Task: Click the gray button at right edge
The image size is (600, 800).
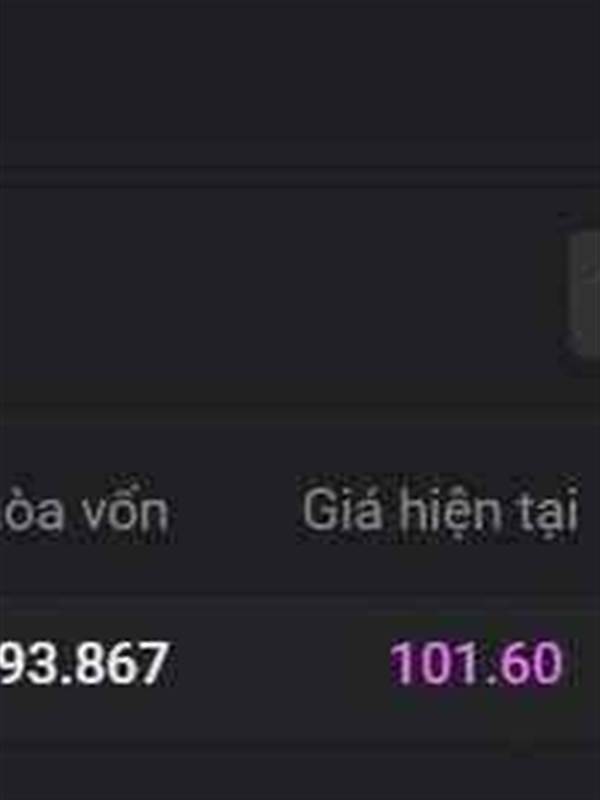Action: click(x=584, y=291)
